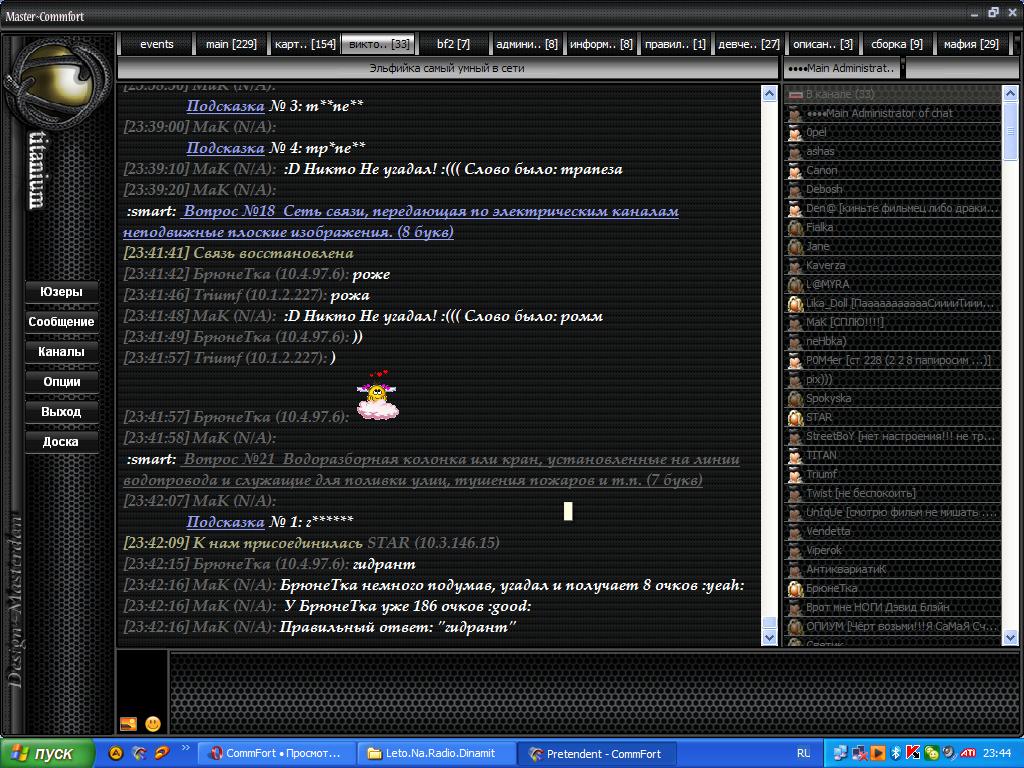Collapse the 'В канале (33)' user list header
This screenshot has height=768, width=1024.
click(796, 94)
